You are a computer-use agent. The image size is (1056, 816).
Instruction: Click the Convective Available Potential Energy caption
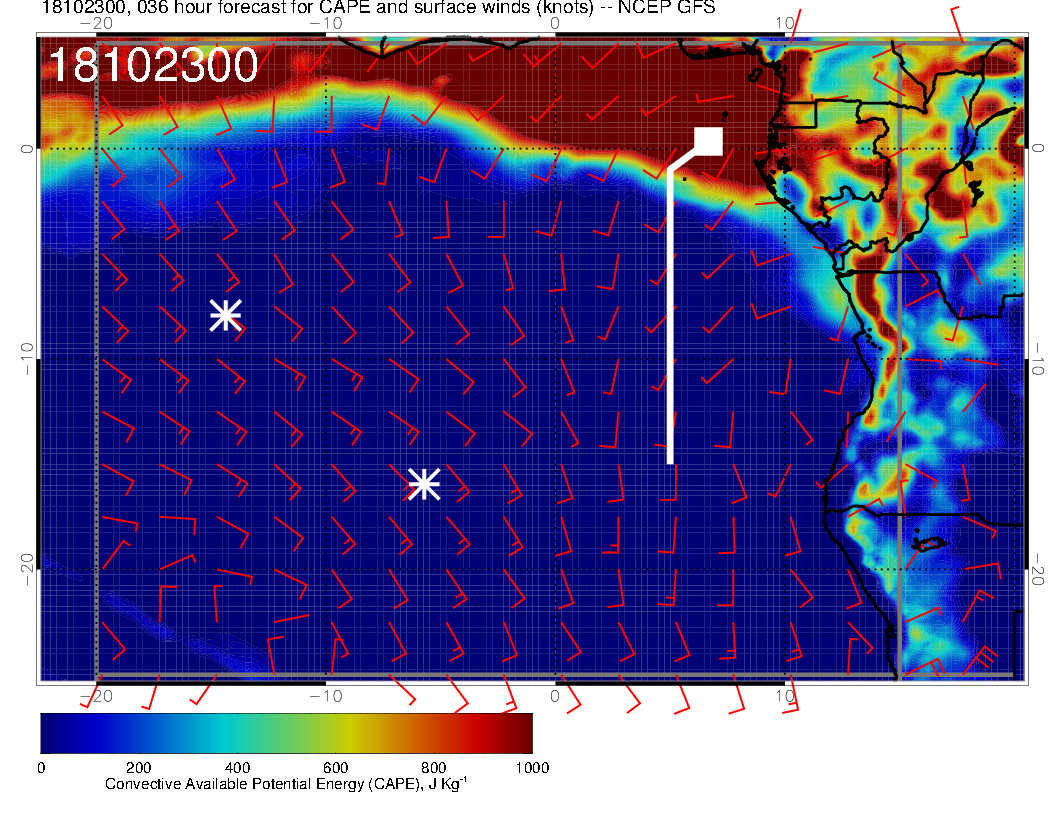286,785
